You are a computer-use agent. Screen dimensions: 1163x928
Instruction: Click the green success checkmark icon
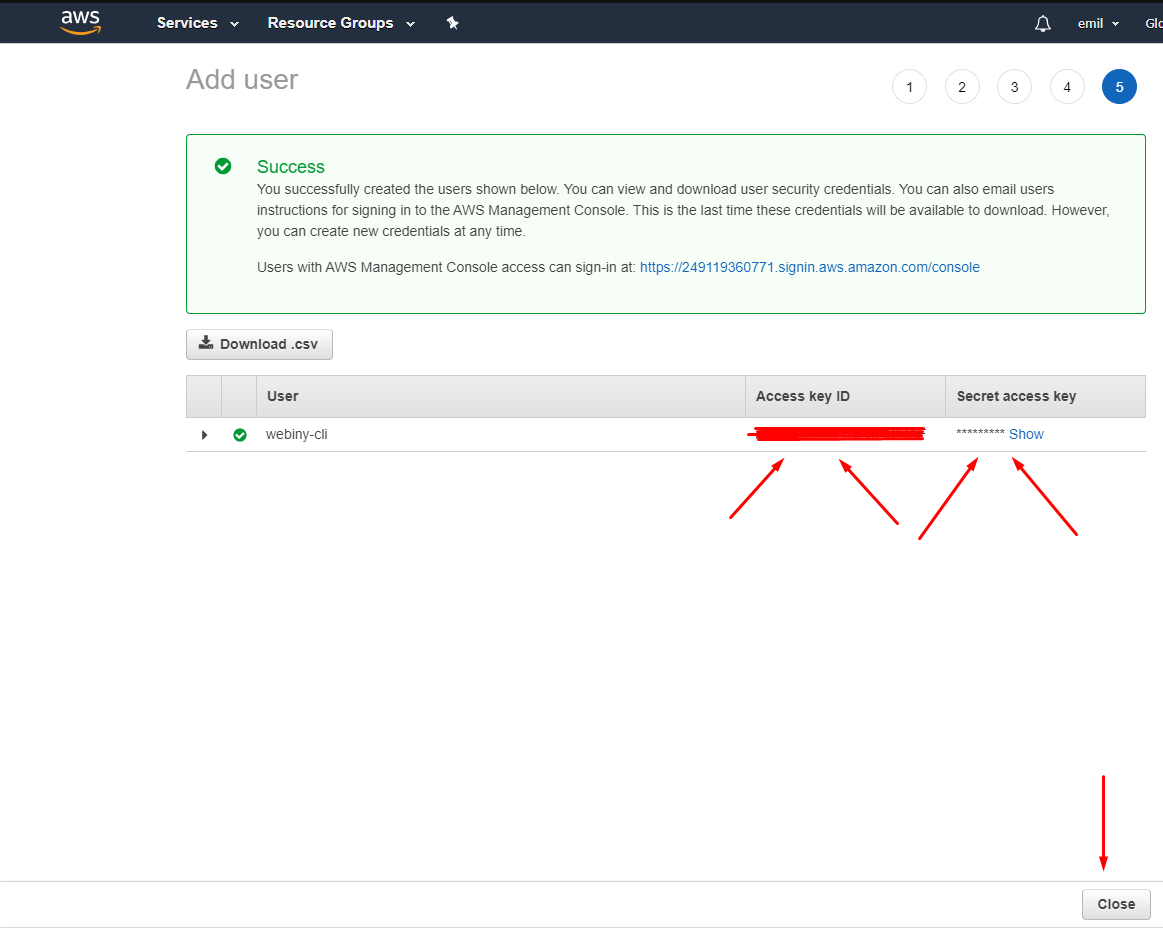(223, 166)
